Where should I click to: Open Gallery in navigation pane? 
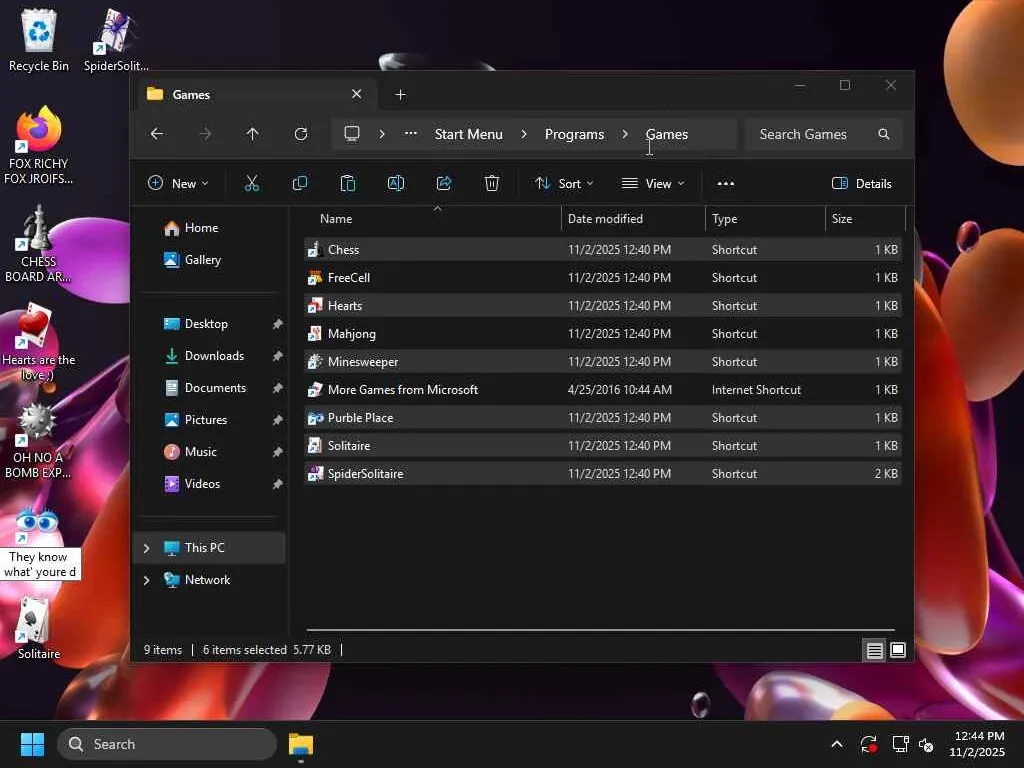click(202, 260)
